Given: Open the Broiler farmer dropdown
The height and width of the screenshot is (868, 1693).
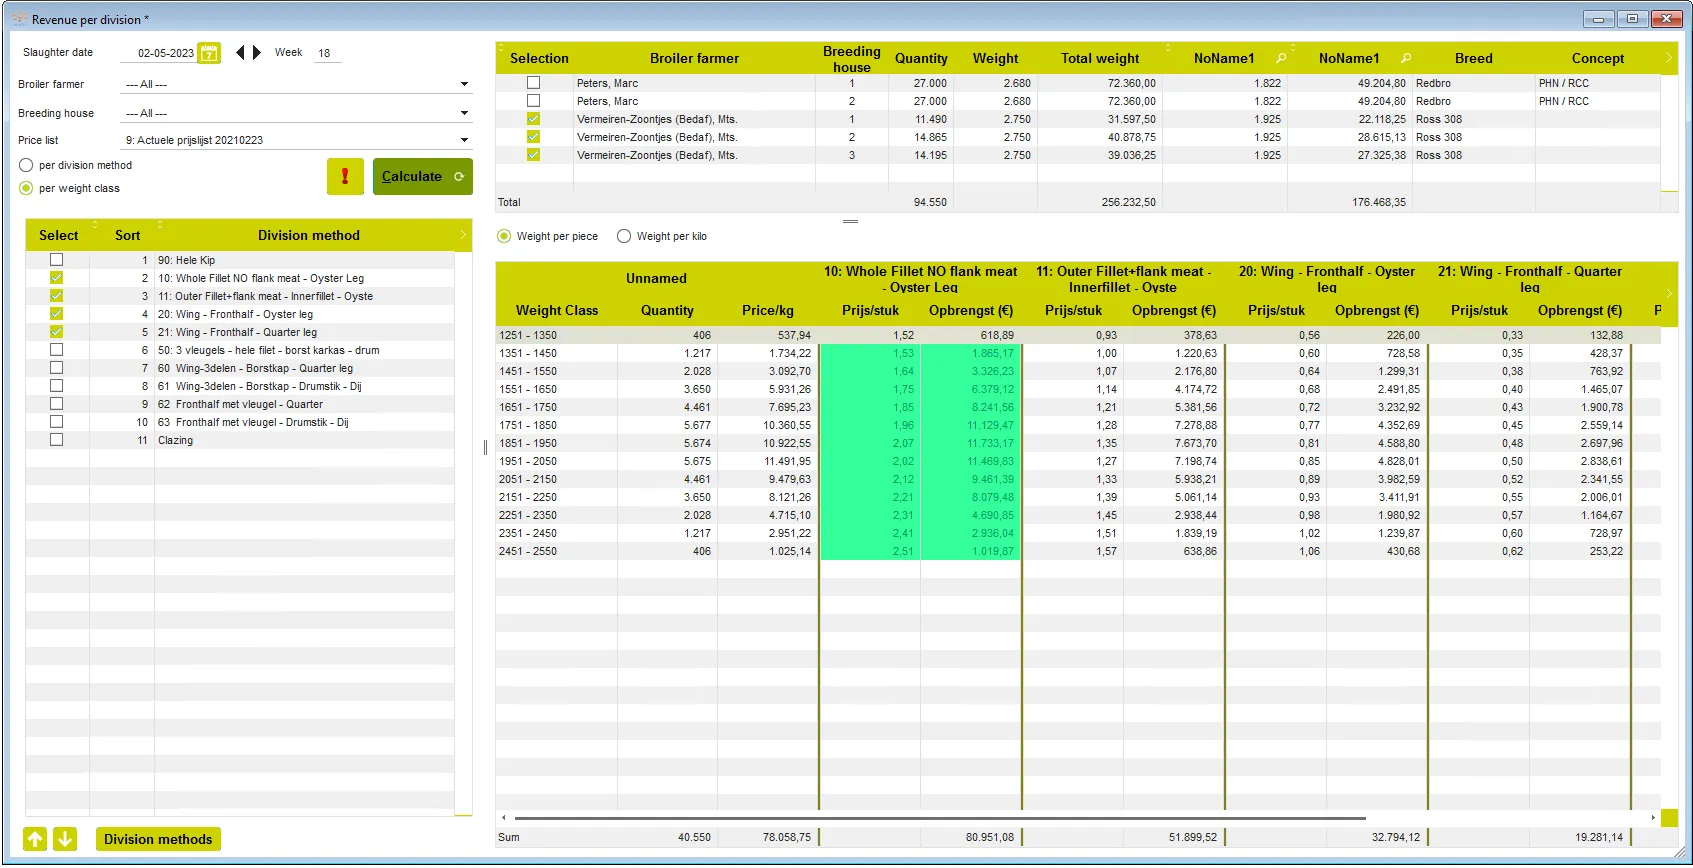Looking at the screenshot, I should coord(464,84).
